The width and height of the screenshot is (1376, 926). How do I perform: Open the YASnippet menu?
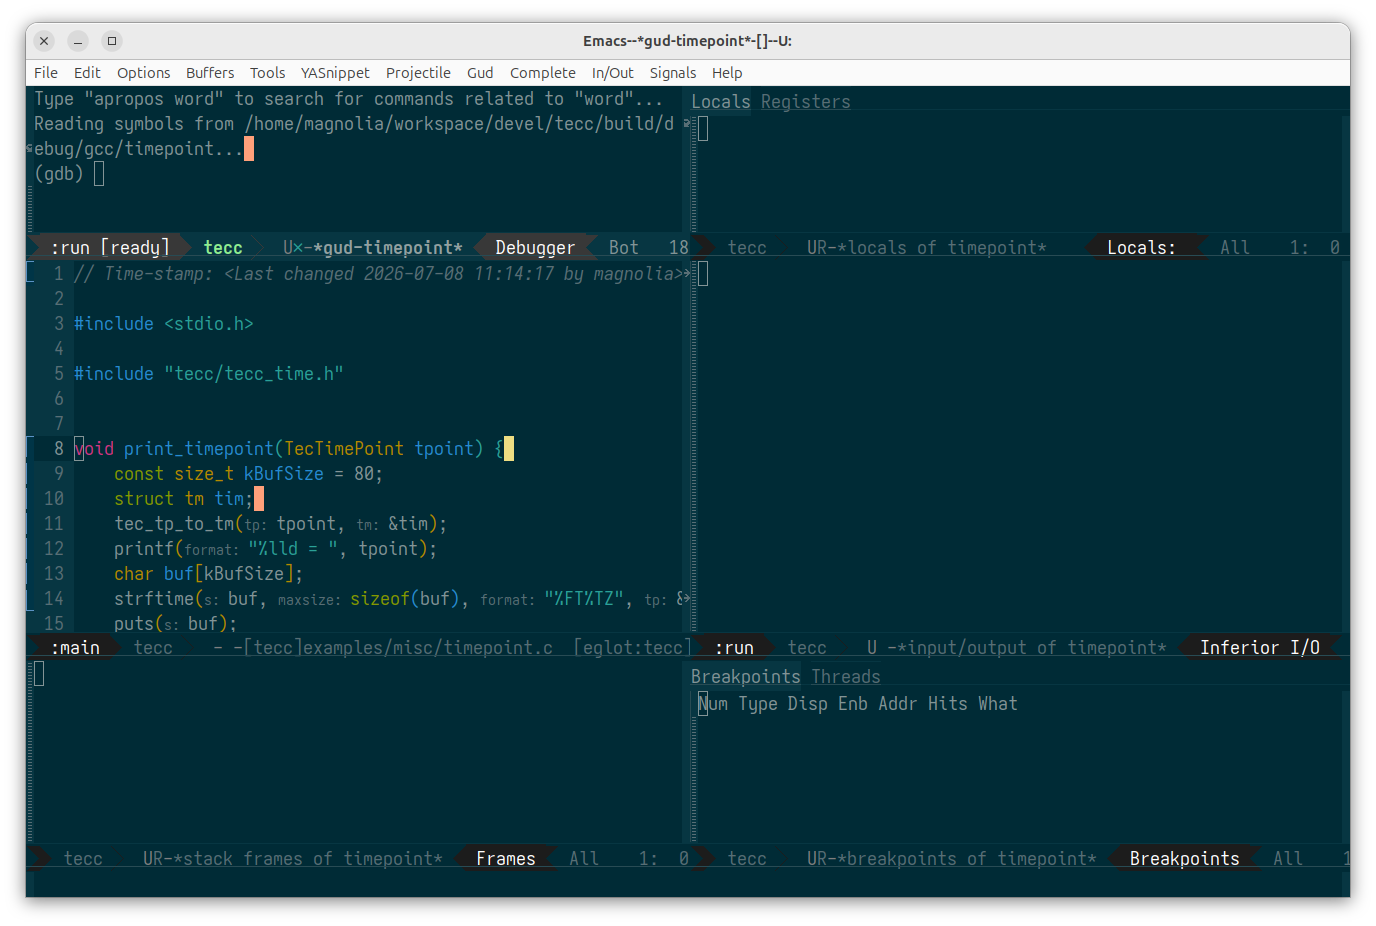click(335, 73)
